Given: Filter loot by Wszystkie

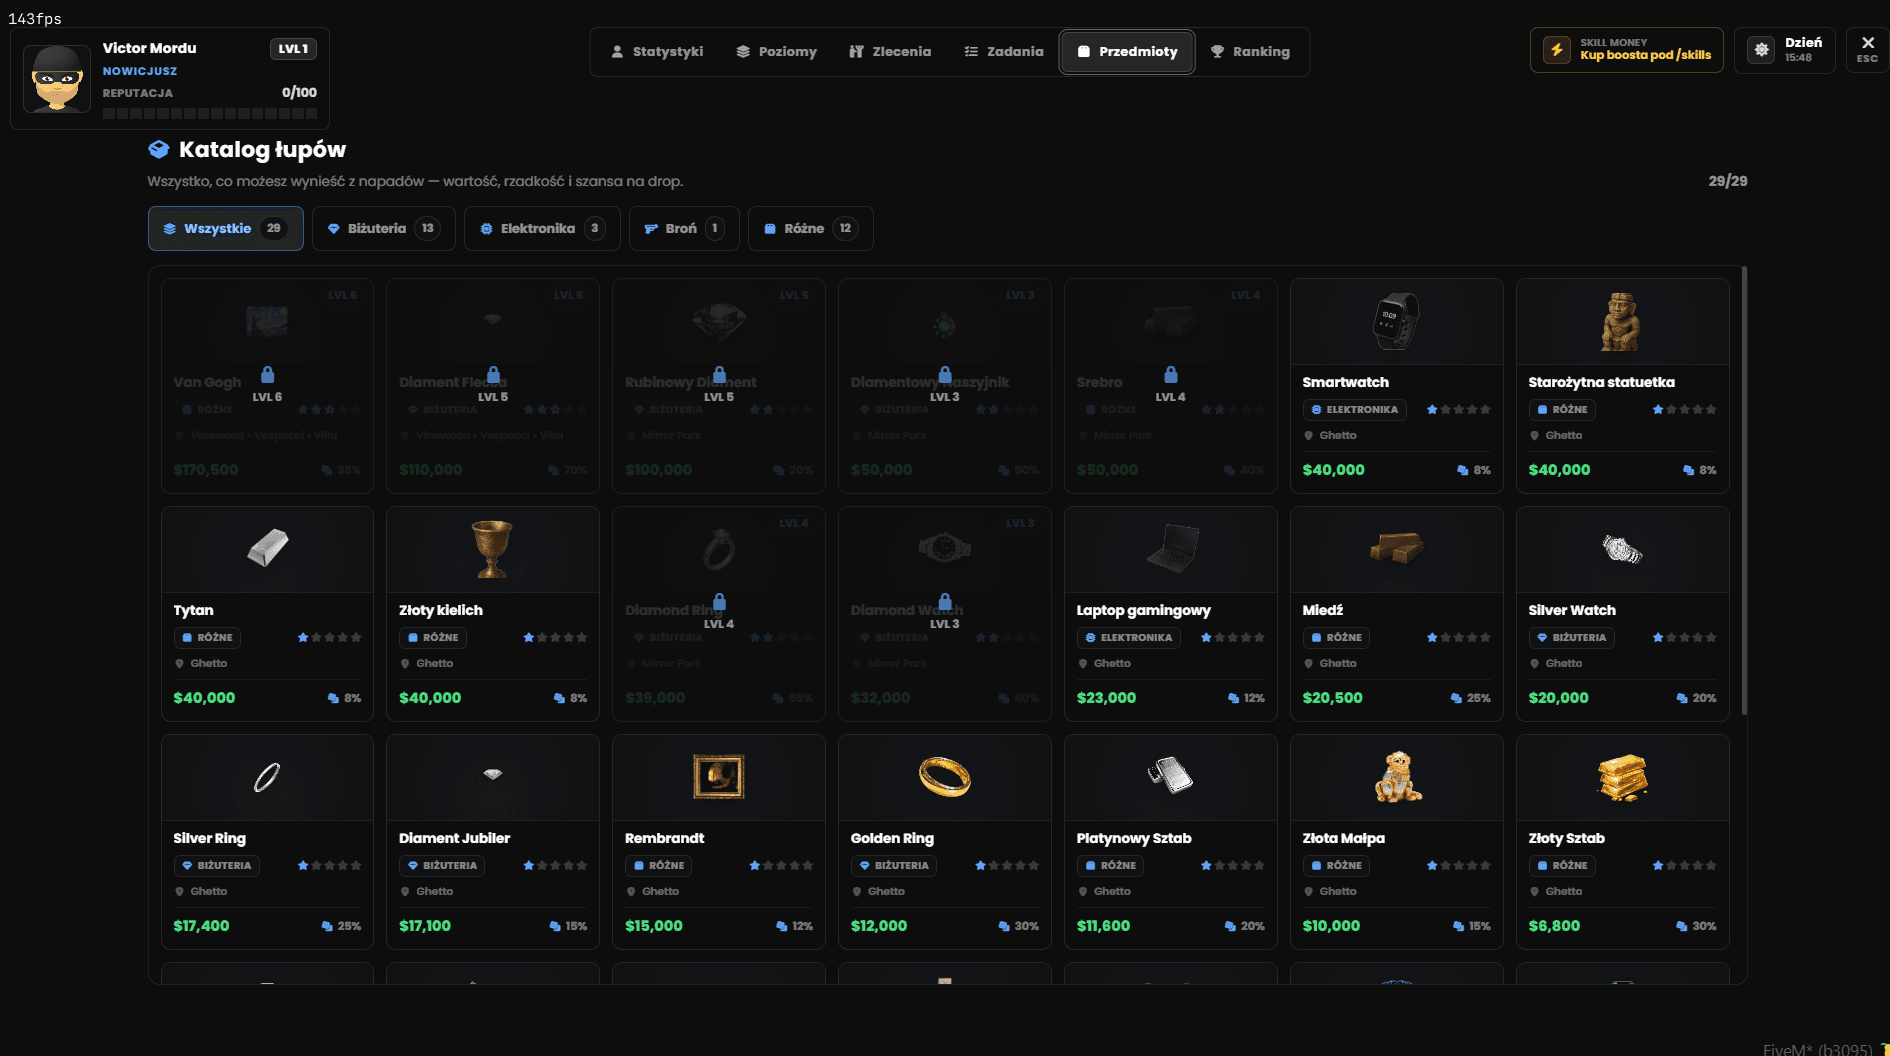Looking at the screenshot, I should click(x=226, y=228).
